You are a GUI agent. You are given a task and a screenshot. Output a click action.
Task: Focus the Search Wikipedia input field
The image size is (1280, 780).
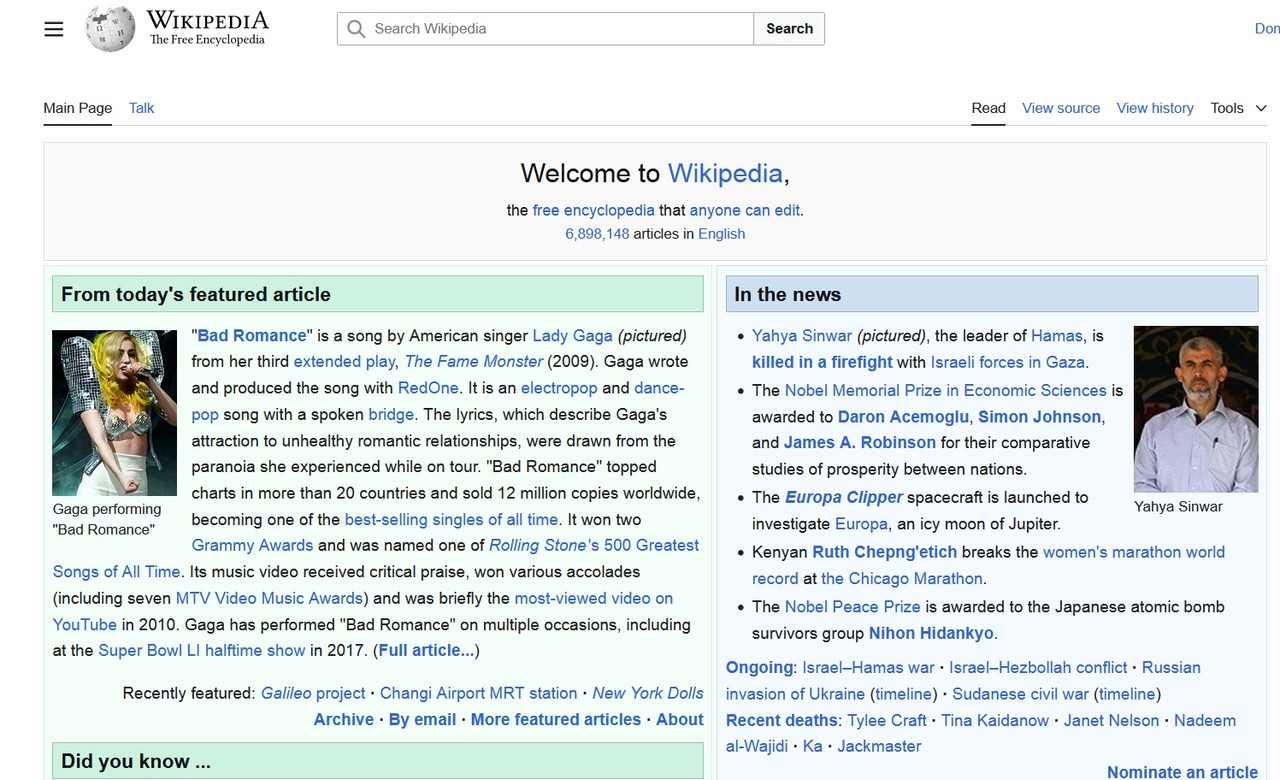coord(545,29)
